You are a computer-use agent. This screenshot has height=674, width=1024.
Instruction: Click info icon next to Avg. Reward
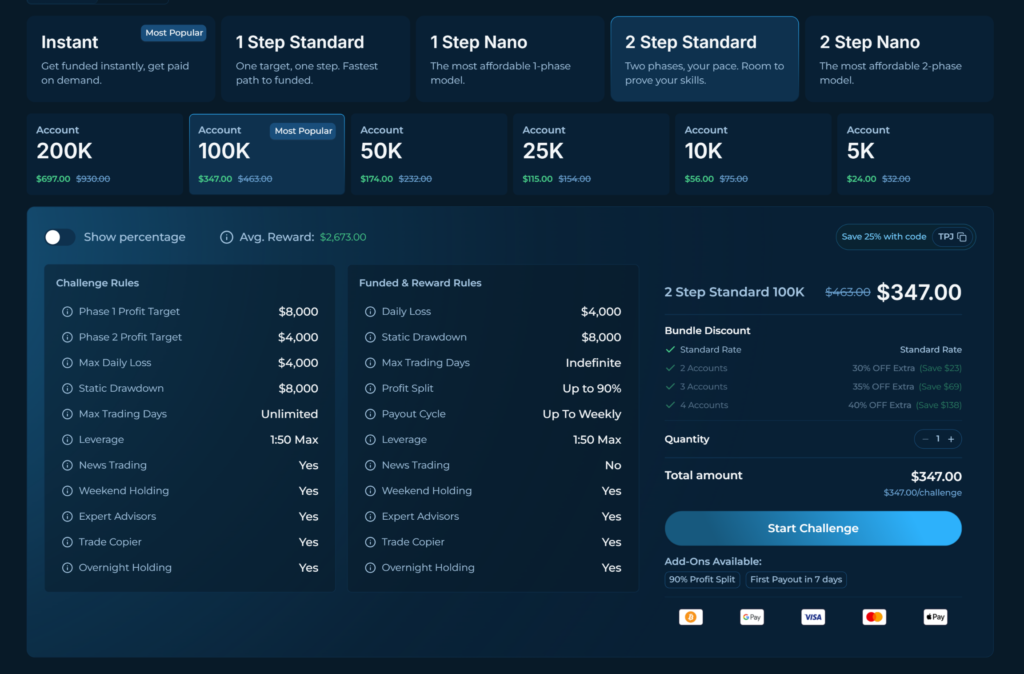coord(227,237)
